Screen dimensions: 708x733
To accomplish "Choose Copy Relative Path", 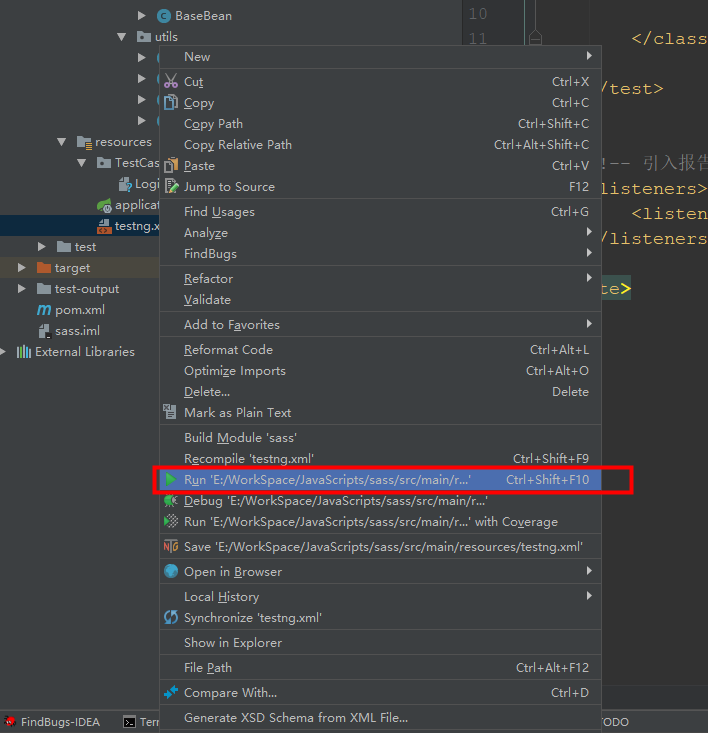I will coord(380,144).
